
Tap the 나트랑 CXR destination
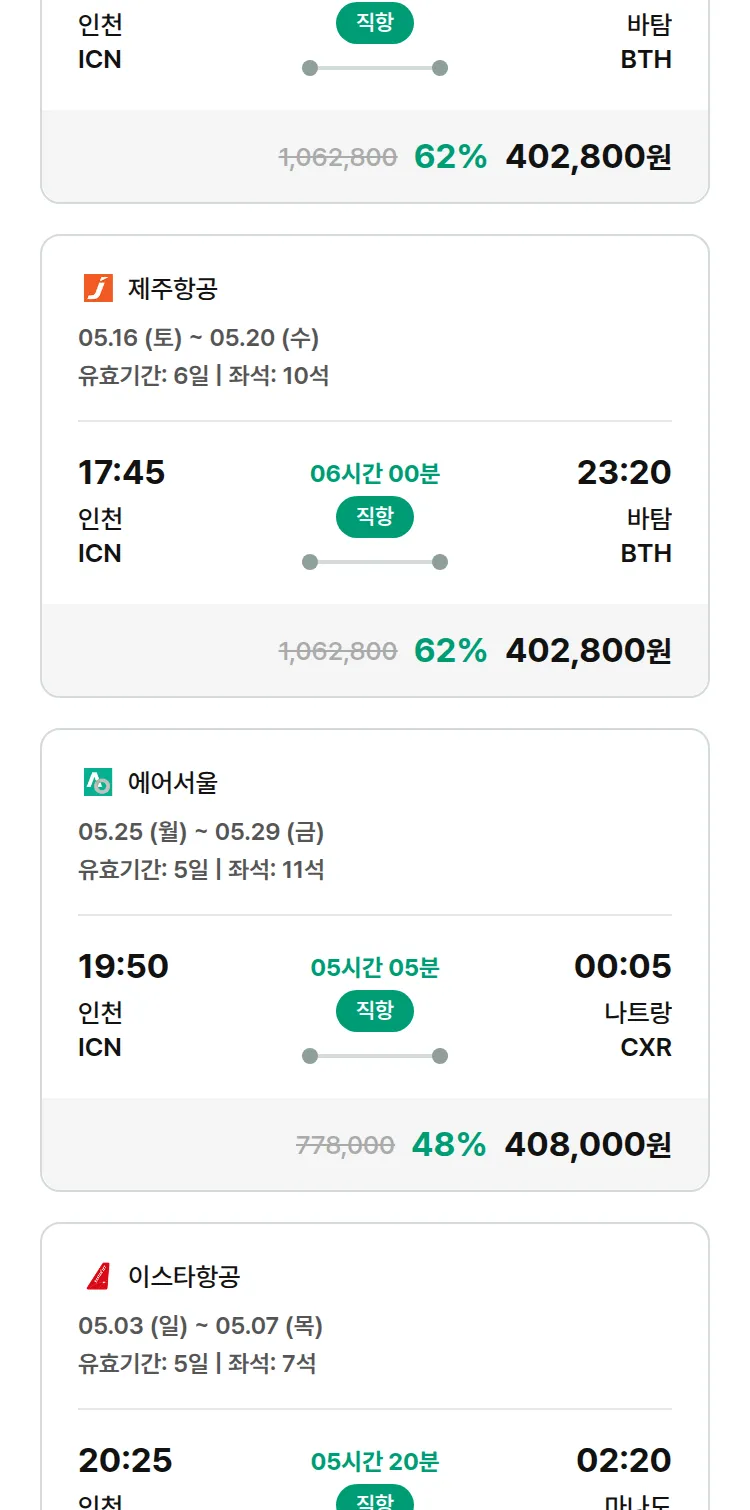(638, 1030)
